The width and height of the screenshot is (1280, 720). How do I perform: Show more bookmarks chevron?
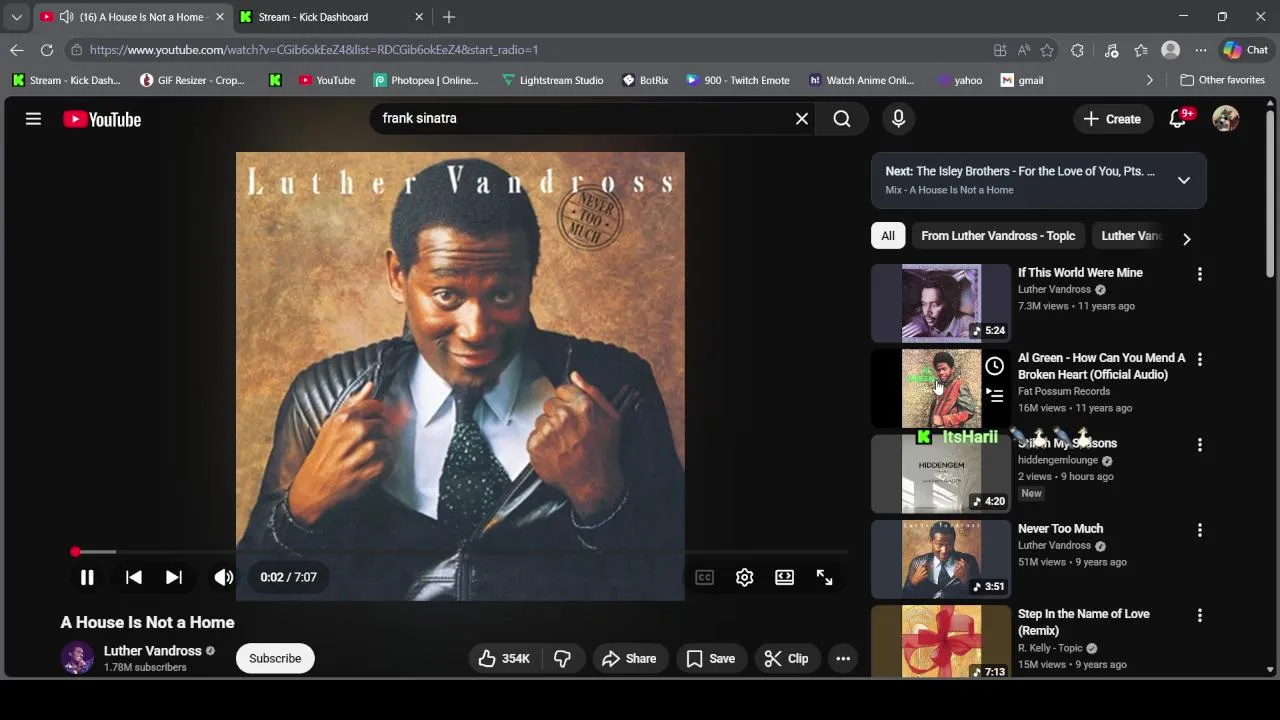pos(1149,80)
